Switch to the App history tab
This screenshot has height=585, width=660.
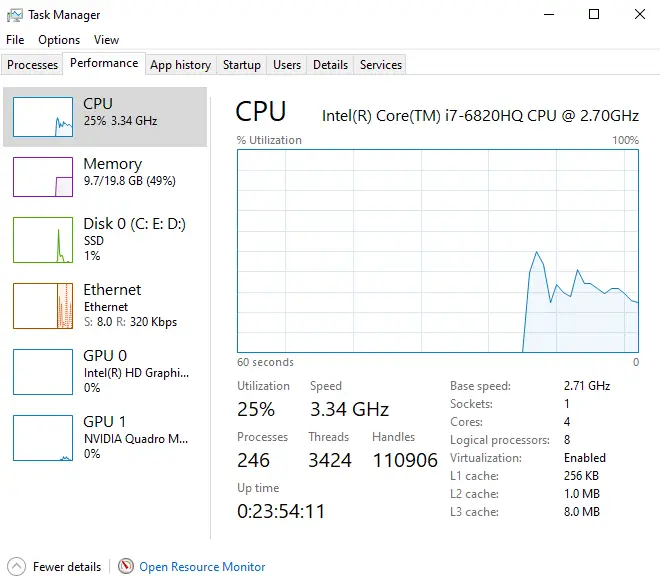click(x=180, y=65)
